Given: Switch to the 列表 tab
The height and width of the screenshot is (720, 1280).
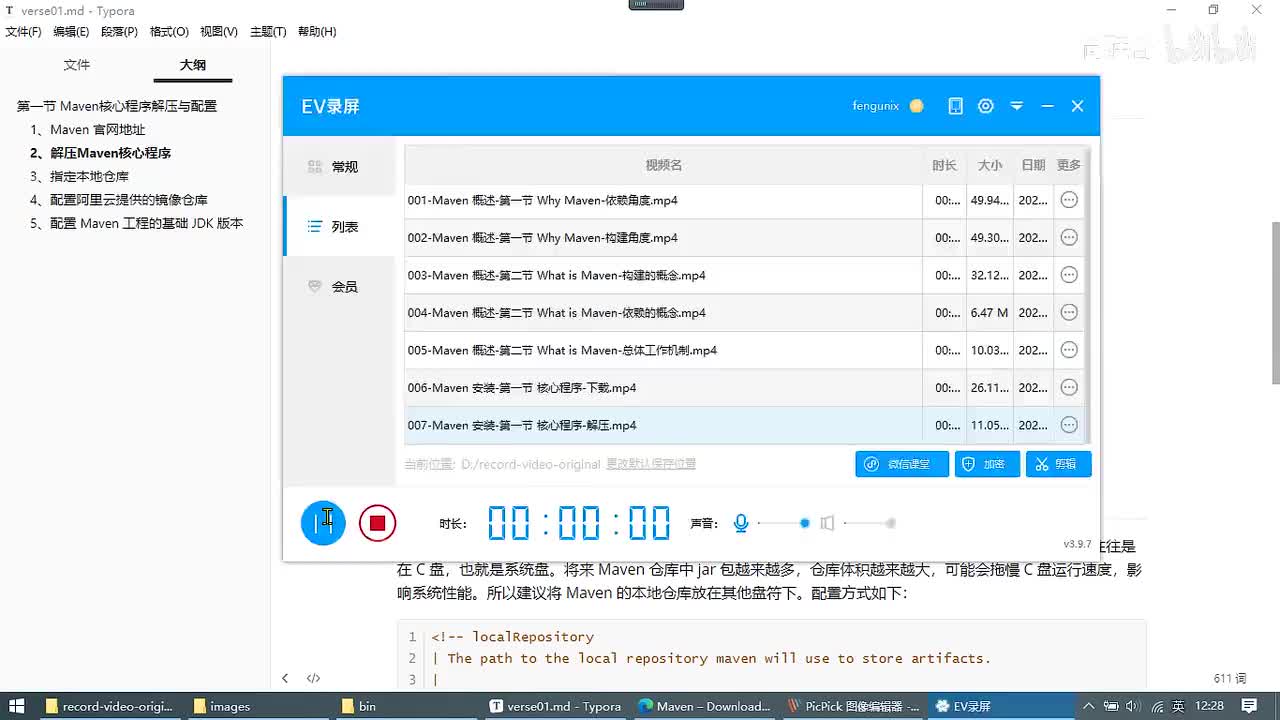Looking at the screenshot, I should click(340, 227).
